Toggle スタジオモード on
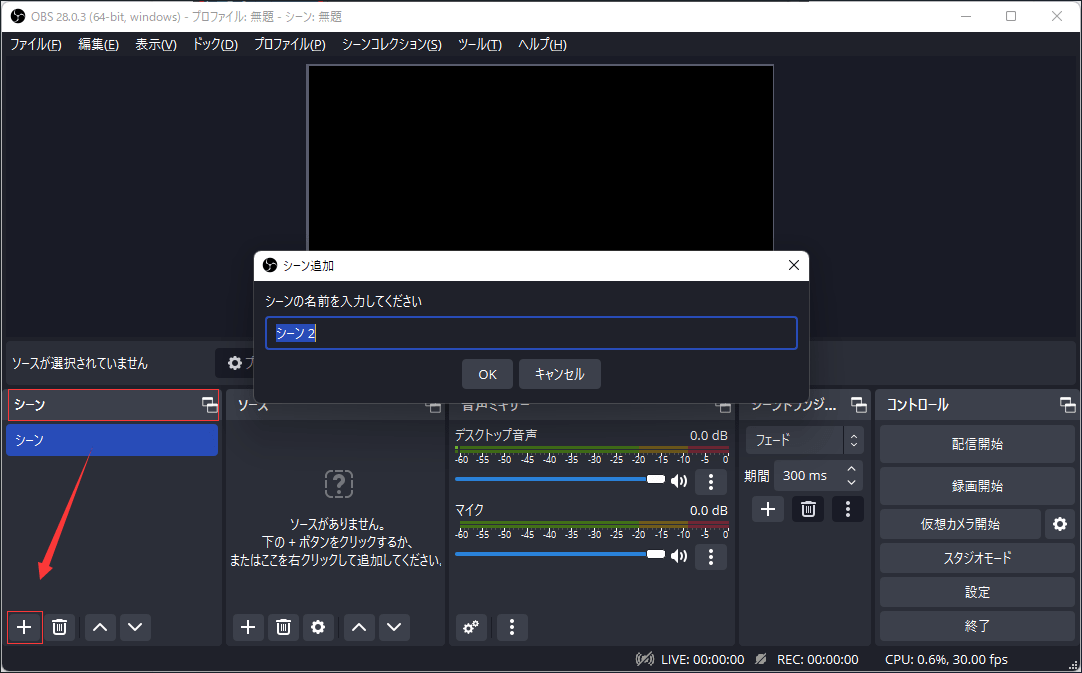 click(x=976, y=558)
